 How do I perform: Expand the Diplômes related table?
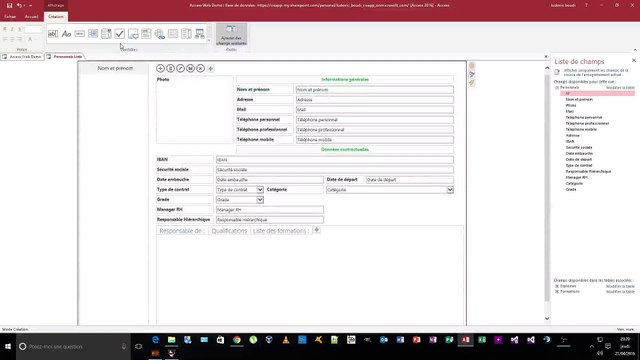tap(557, 287)
